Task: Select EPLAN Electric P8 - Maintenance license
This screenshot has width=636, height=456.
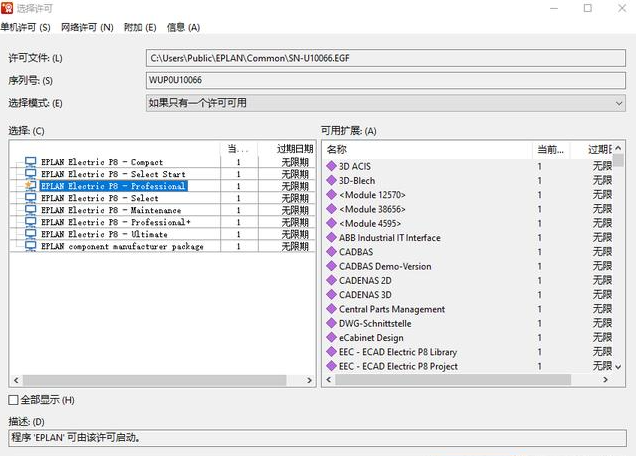Action: 110,210
